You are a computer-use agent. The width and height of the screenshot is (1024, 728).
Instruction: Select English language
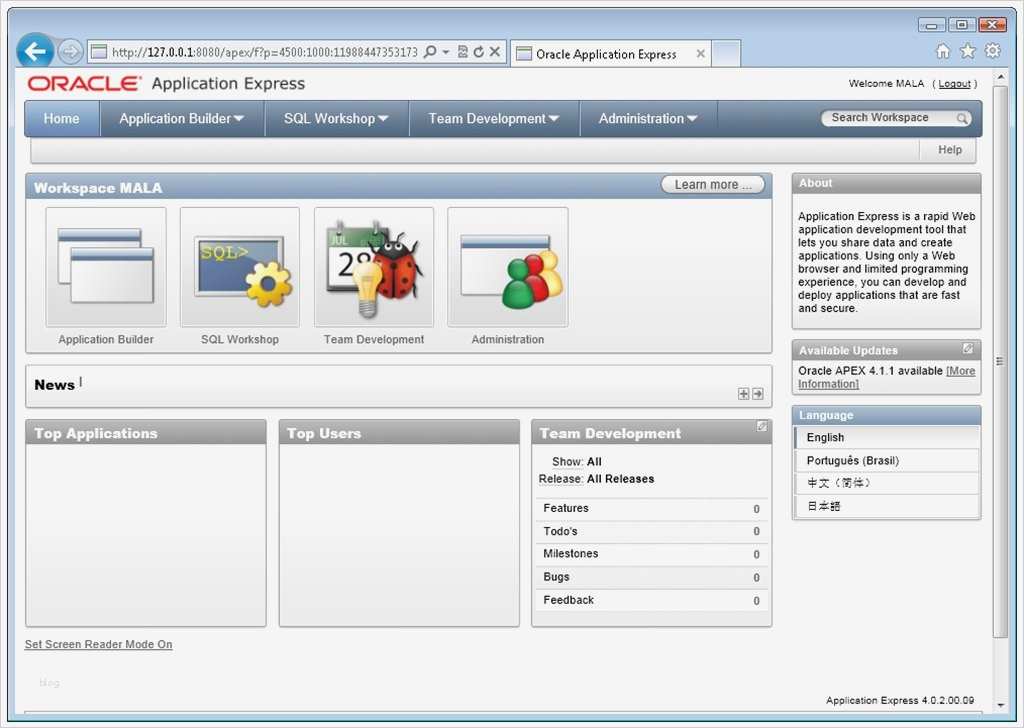pos(887,437)
